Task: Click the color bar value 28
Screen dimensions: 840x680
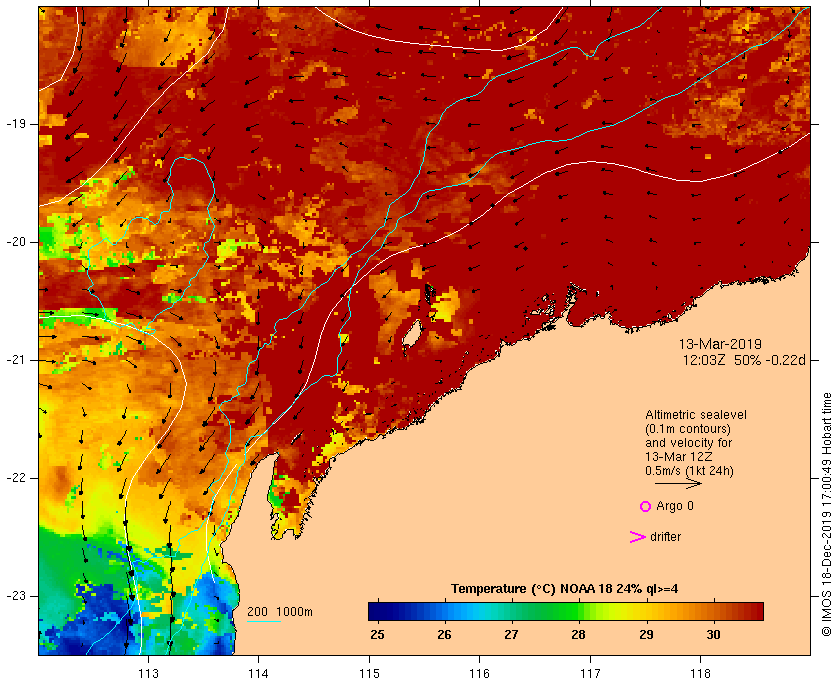Action: pyautogui.click(x=578, y=634)
